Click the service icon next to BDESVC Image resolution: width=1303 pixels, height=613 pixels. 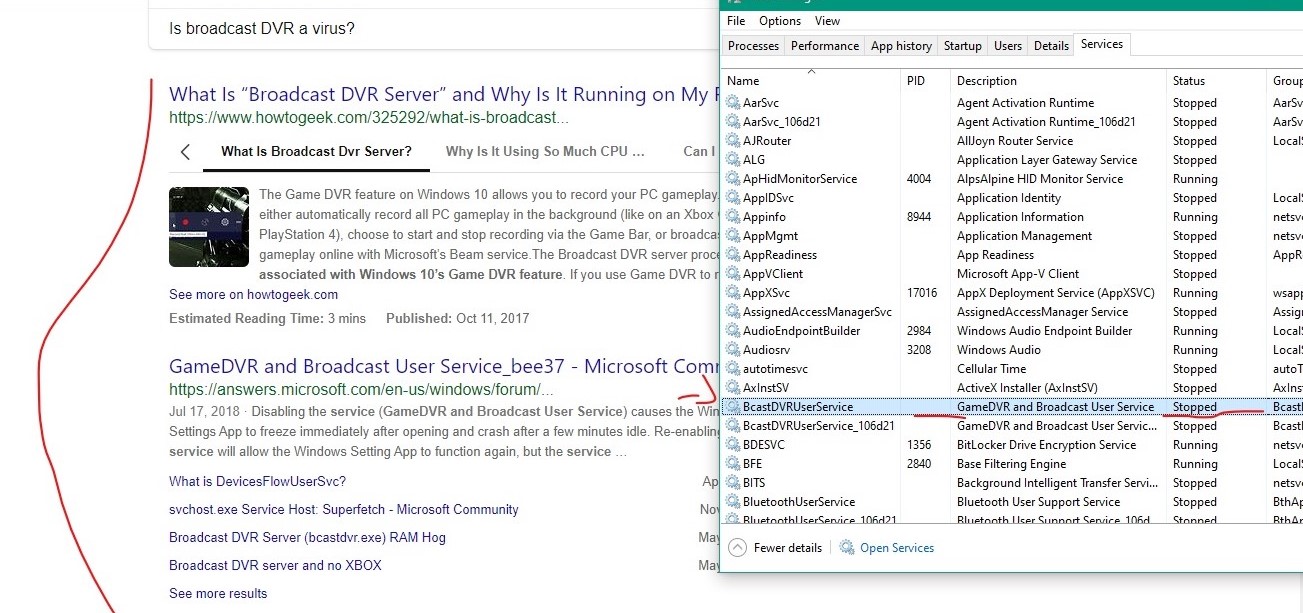tap(733, 445)
